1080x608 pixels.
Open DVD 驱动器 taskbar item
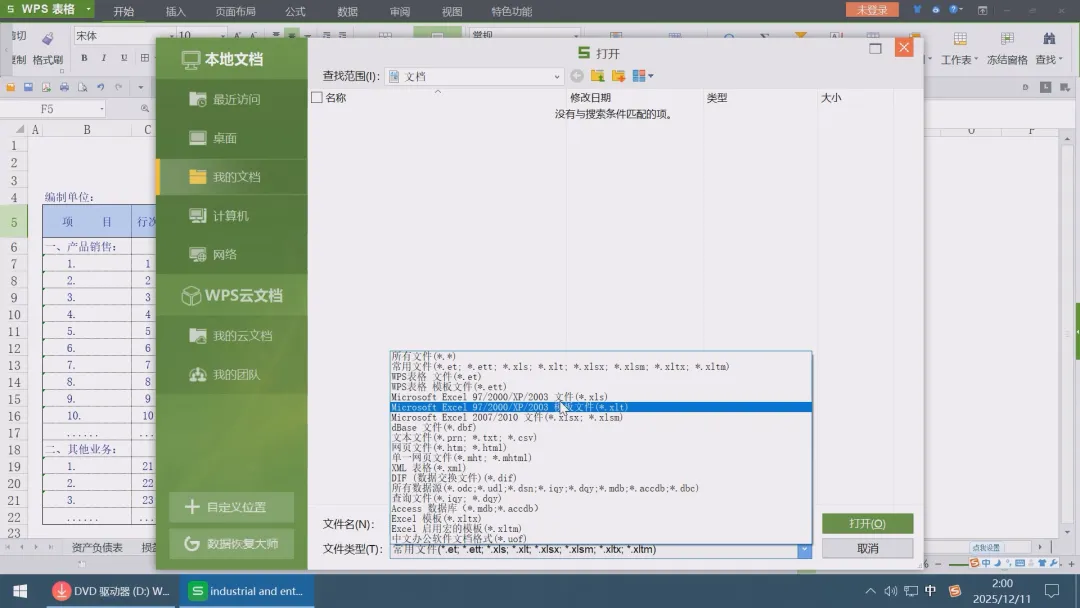tap(112, 591)
